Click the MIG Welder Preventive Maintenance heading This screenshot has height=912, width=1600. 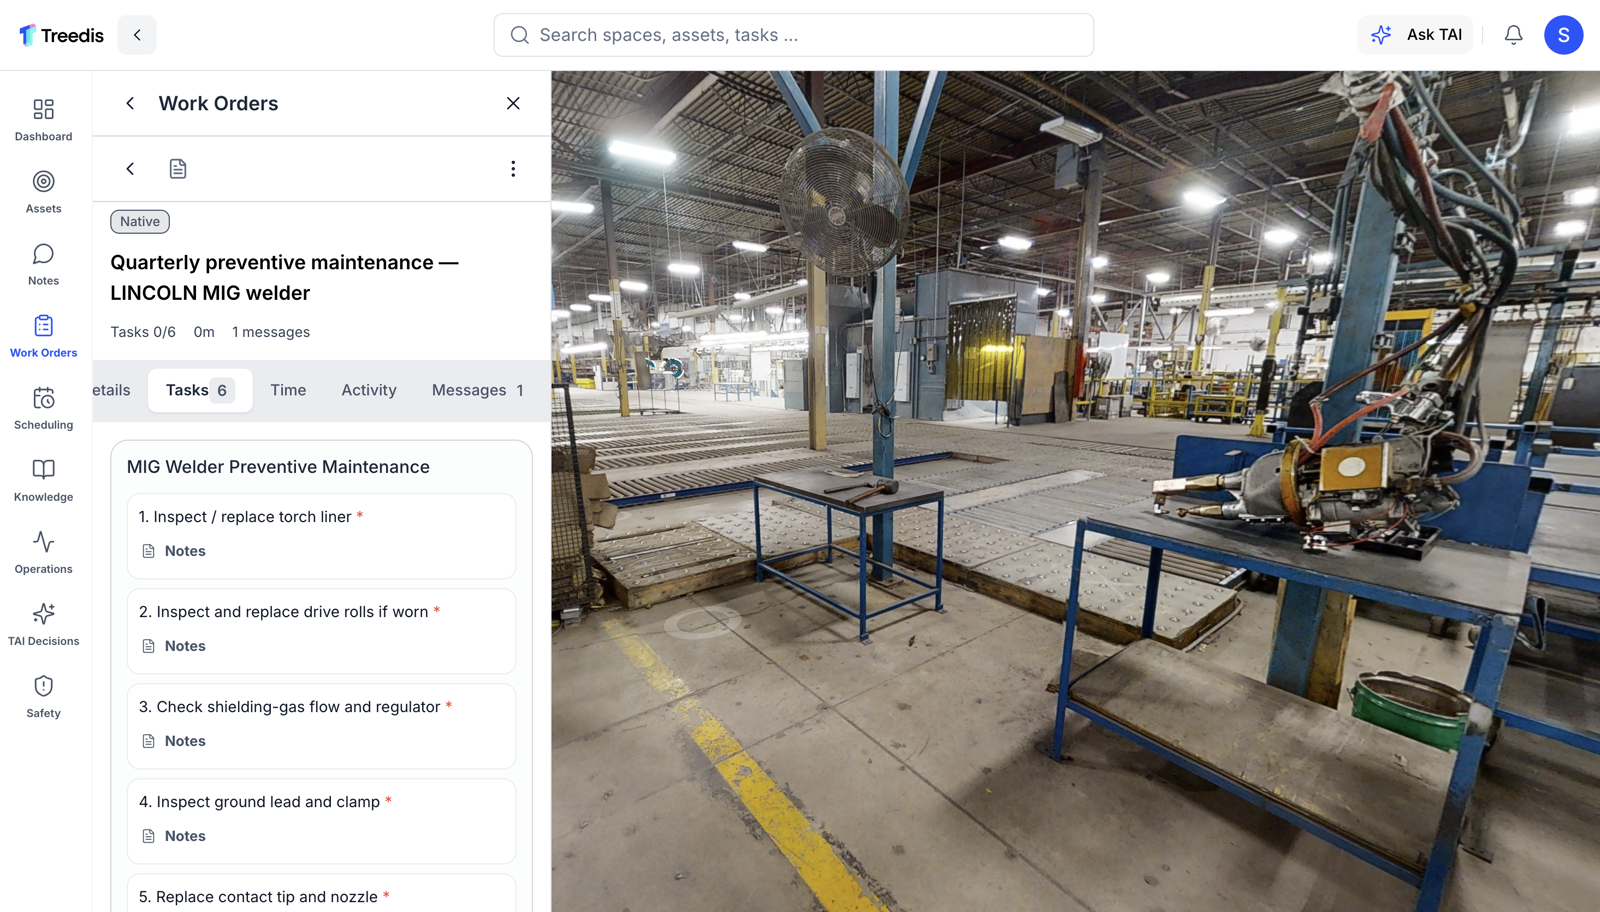point(278,467)
